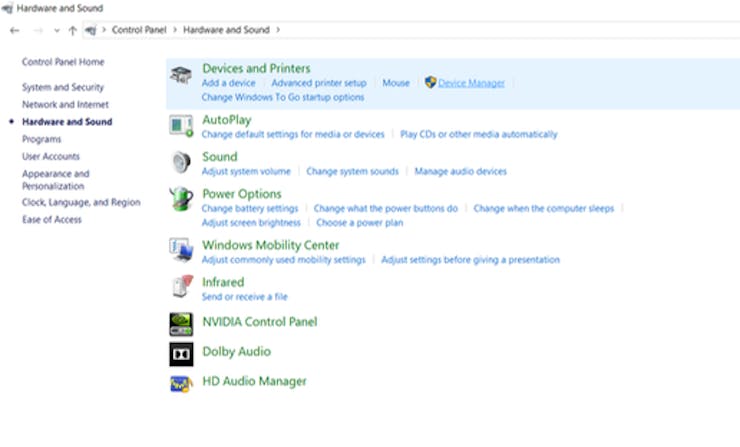This screenshot has height=447, width=740.
Task: Adjust commonly used mobility settings
Action: pyautogui.click(x=283, y=260)
